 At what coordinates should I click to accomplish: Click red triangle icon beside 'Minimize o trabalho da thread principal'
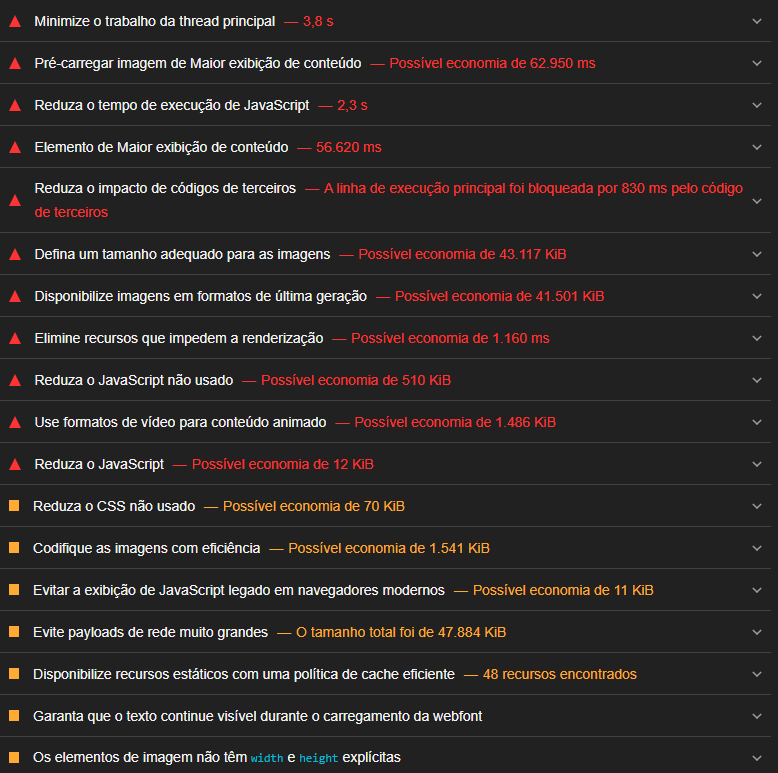[15, 21]
